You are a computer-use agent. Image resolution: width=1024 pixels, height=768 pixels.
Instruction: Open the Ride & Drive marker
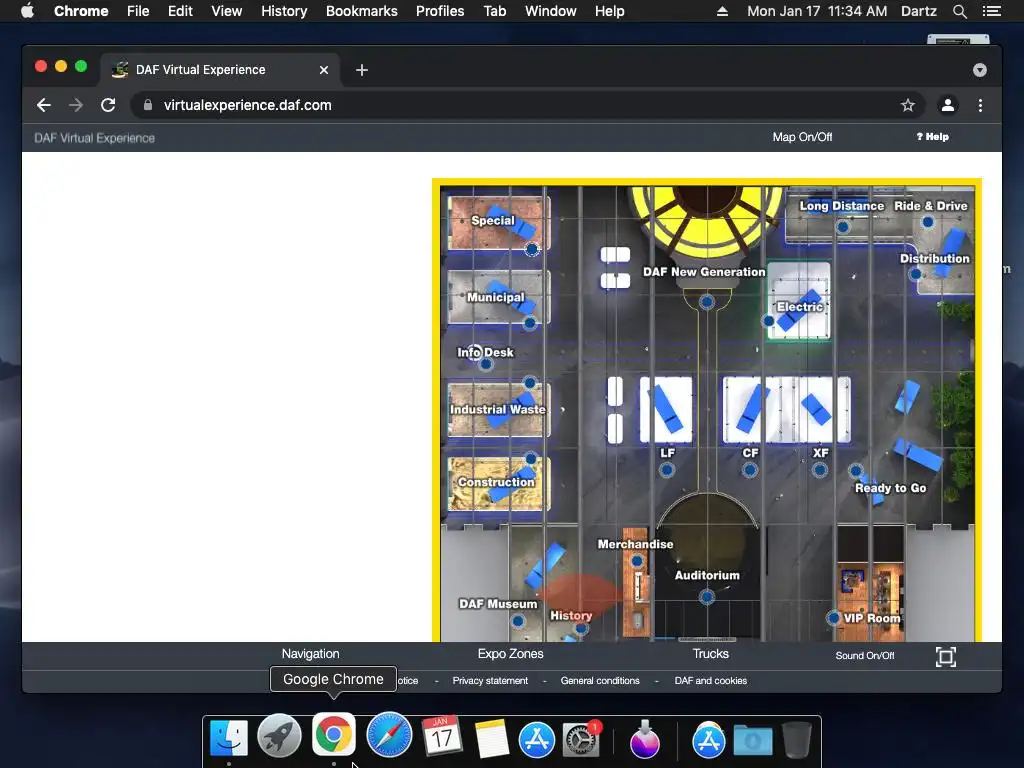pyautogui.click(x=927, y=222)
